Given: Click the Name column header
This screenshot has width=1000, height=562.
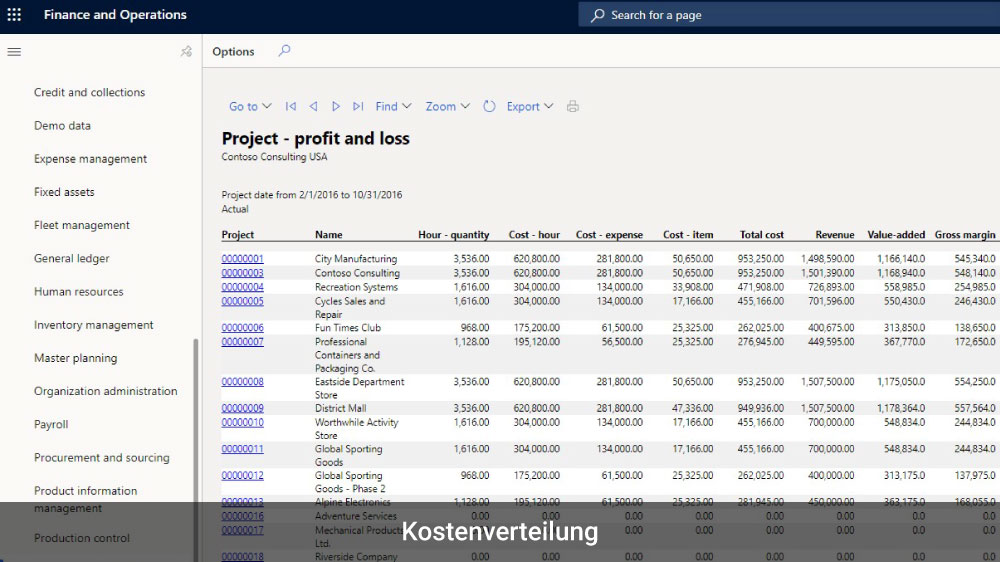Looking at the screenshot, I should tap(328, 235).
